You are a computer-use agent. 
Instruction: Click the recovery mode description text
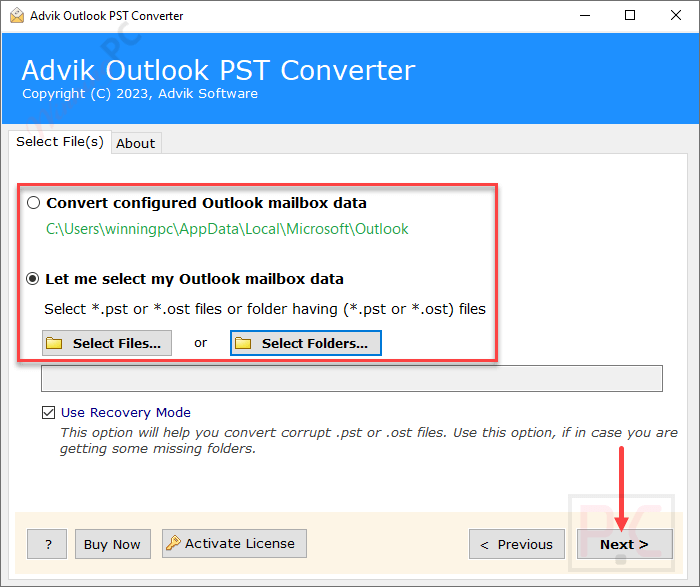point(369,441)
